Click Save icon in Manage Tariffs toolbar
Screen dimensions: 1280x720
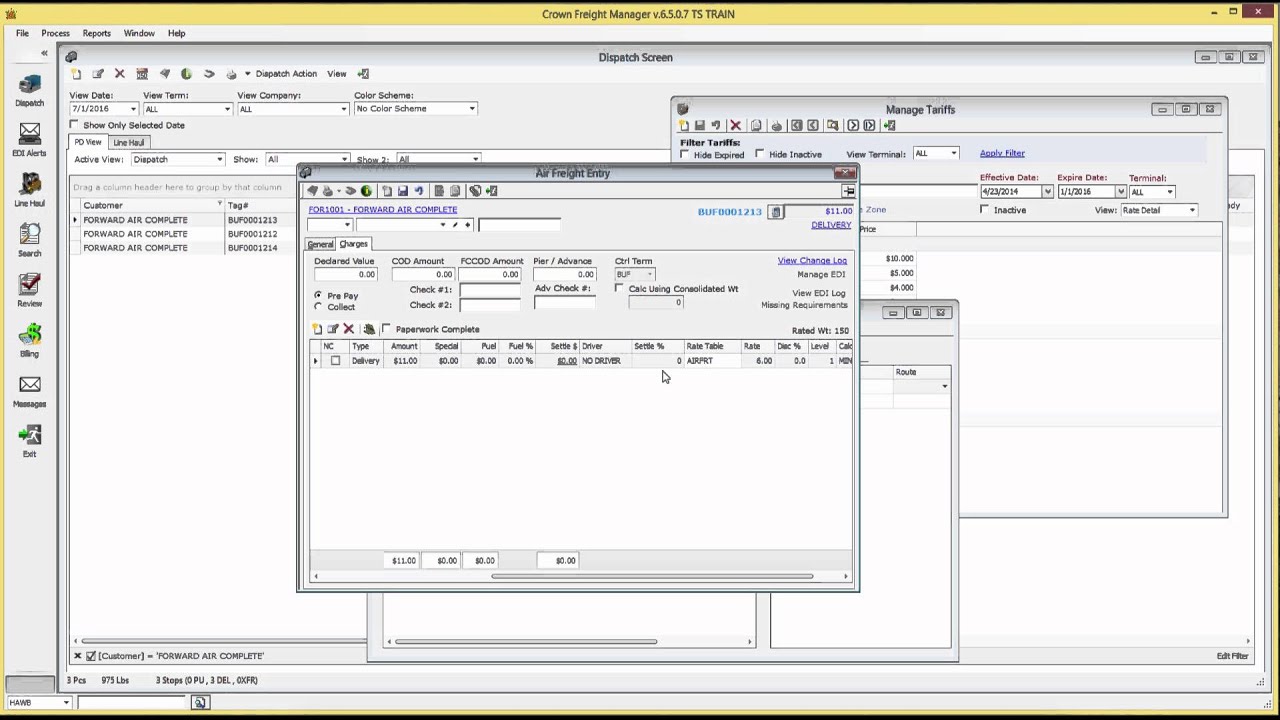pos(700,126)
